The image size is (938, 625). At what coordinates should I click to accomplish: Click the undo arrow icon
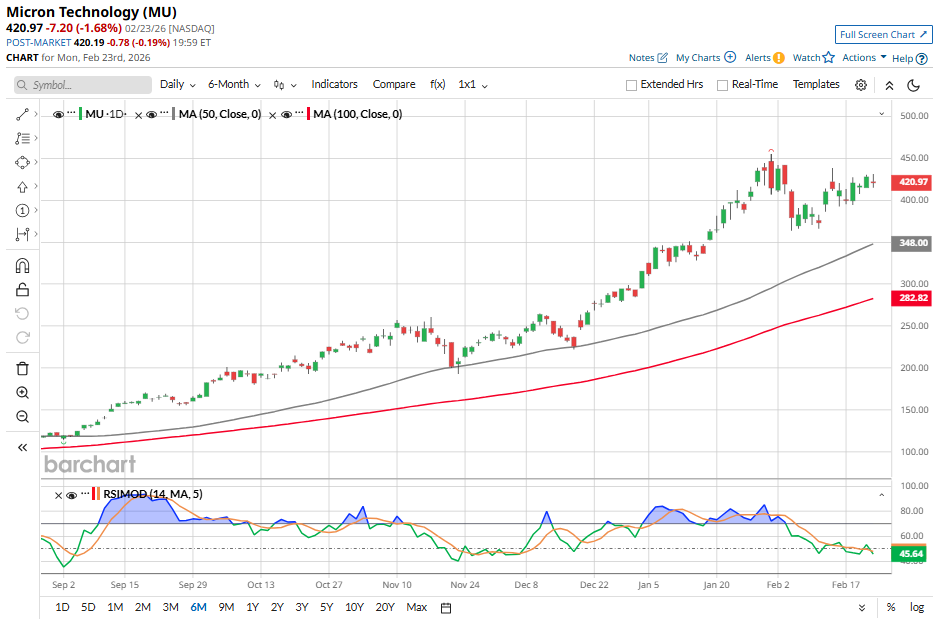tap(22, 314)
